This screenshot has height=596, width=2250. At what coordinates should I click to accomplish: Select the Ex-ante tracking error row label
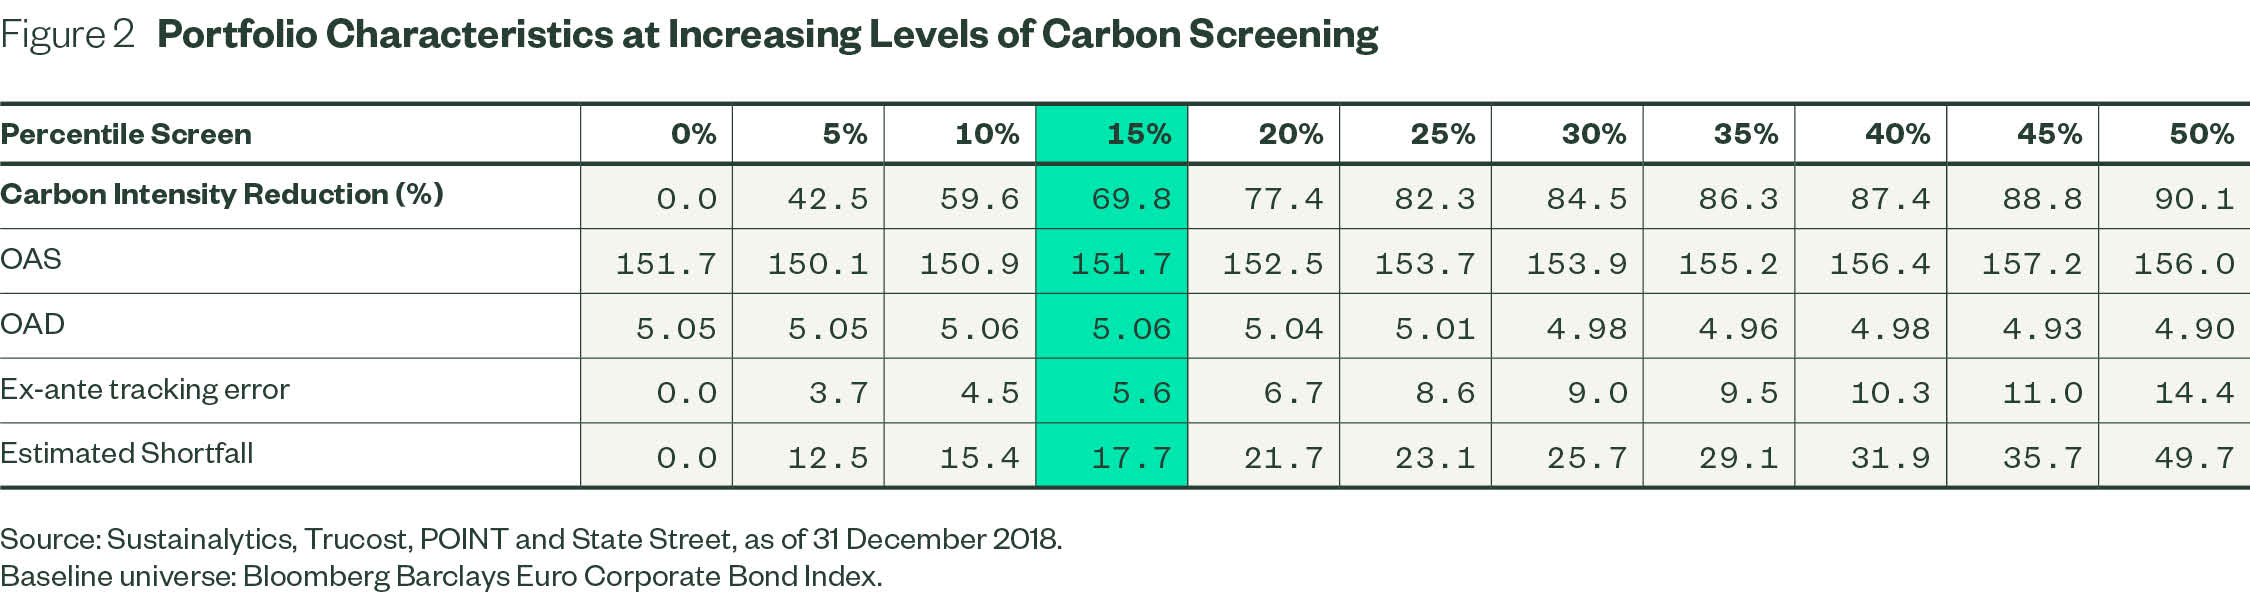point(145,389)
